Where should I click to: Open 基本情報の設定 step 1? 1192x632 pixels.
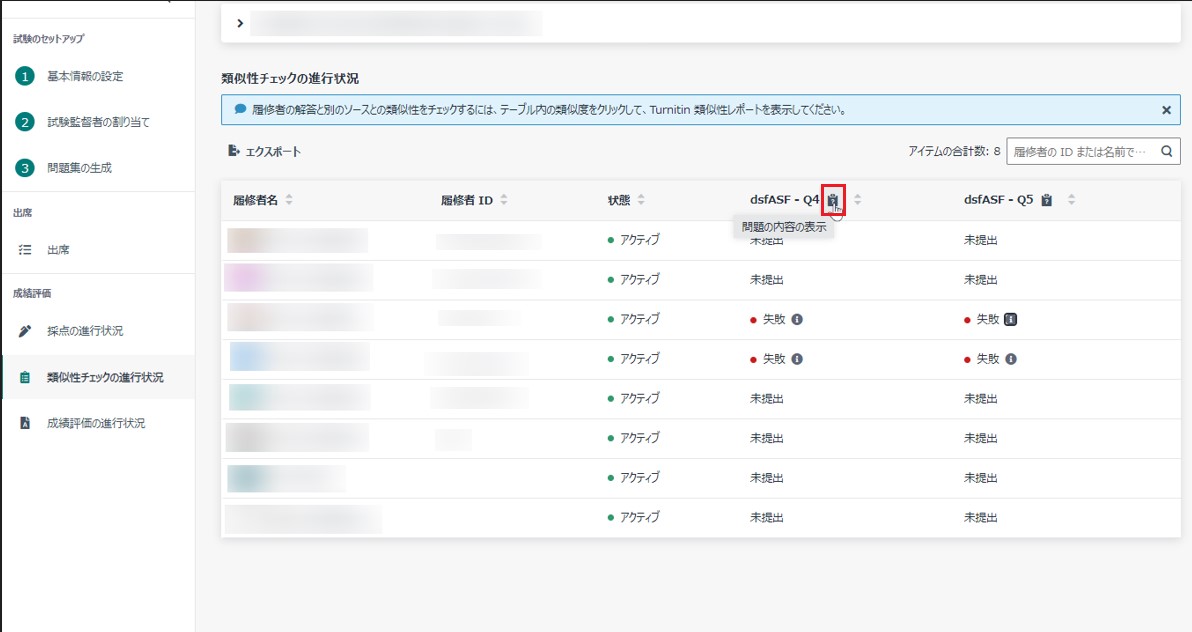(x=85, y=76)
